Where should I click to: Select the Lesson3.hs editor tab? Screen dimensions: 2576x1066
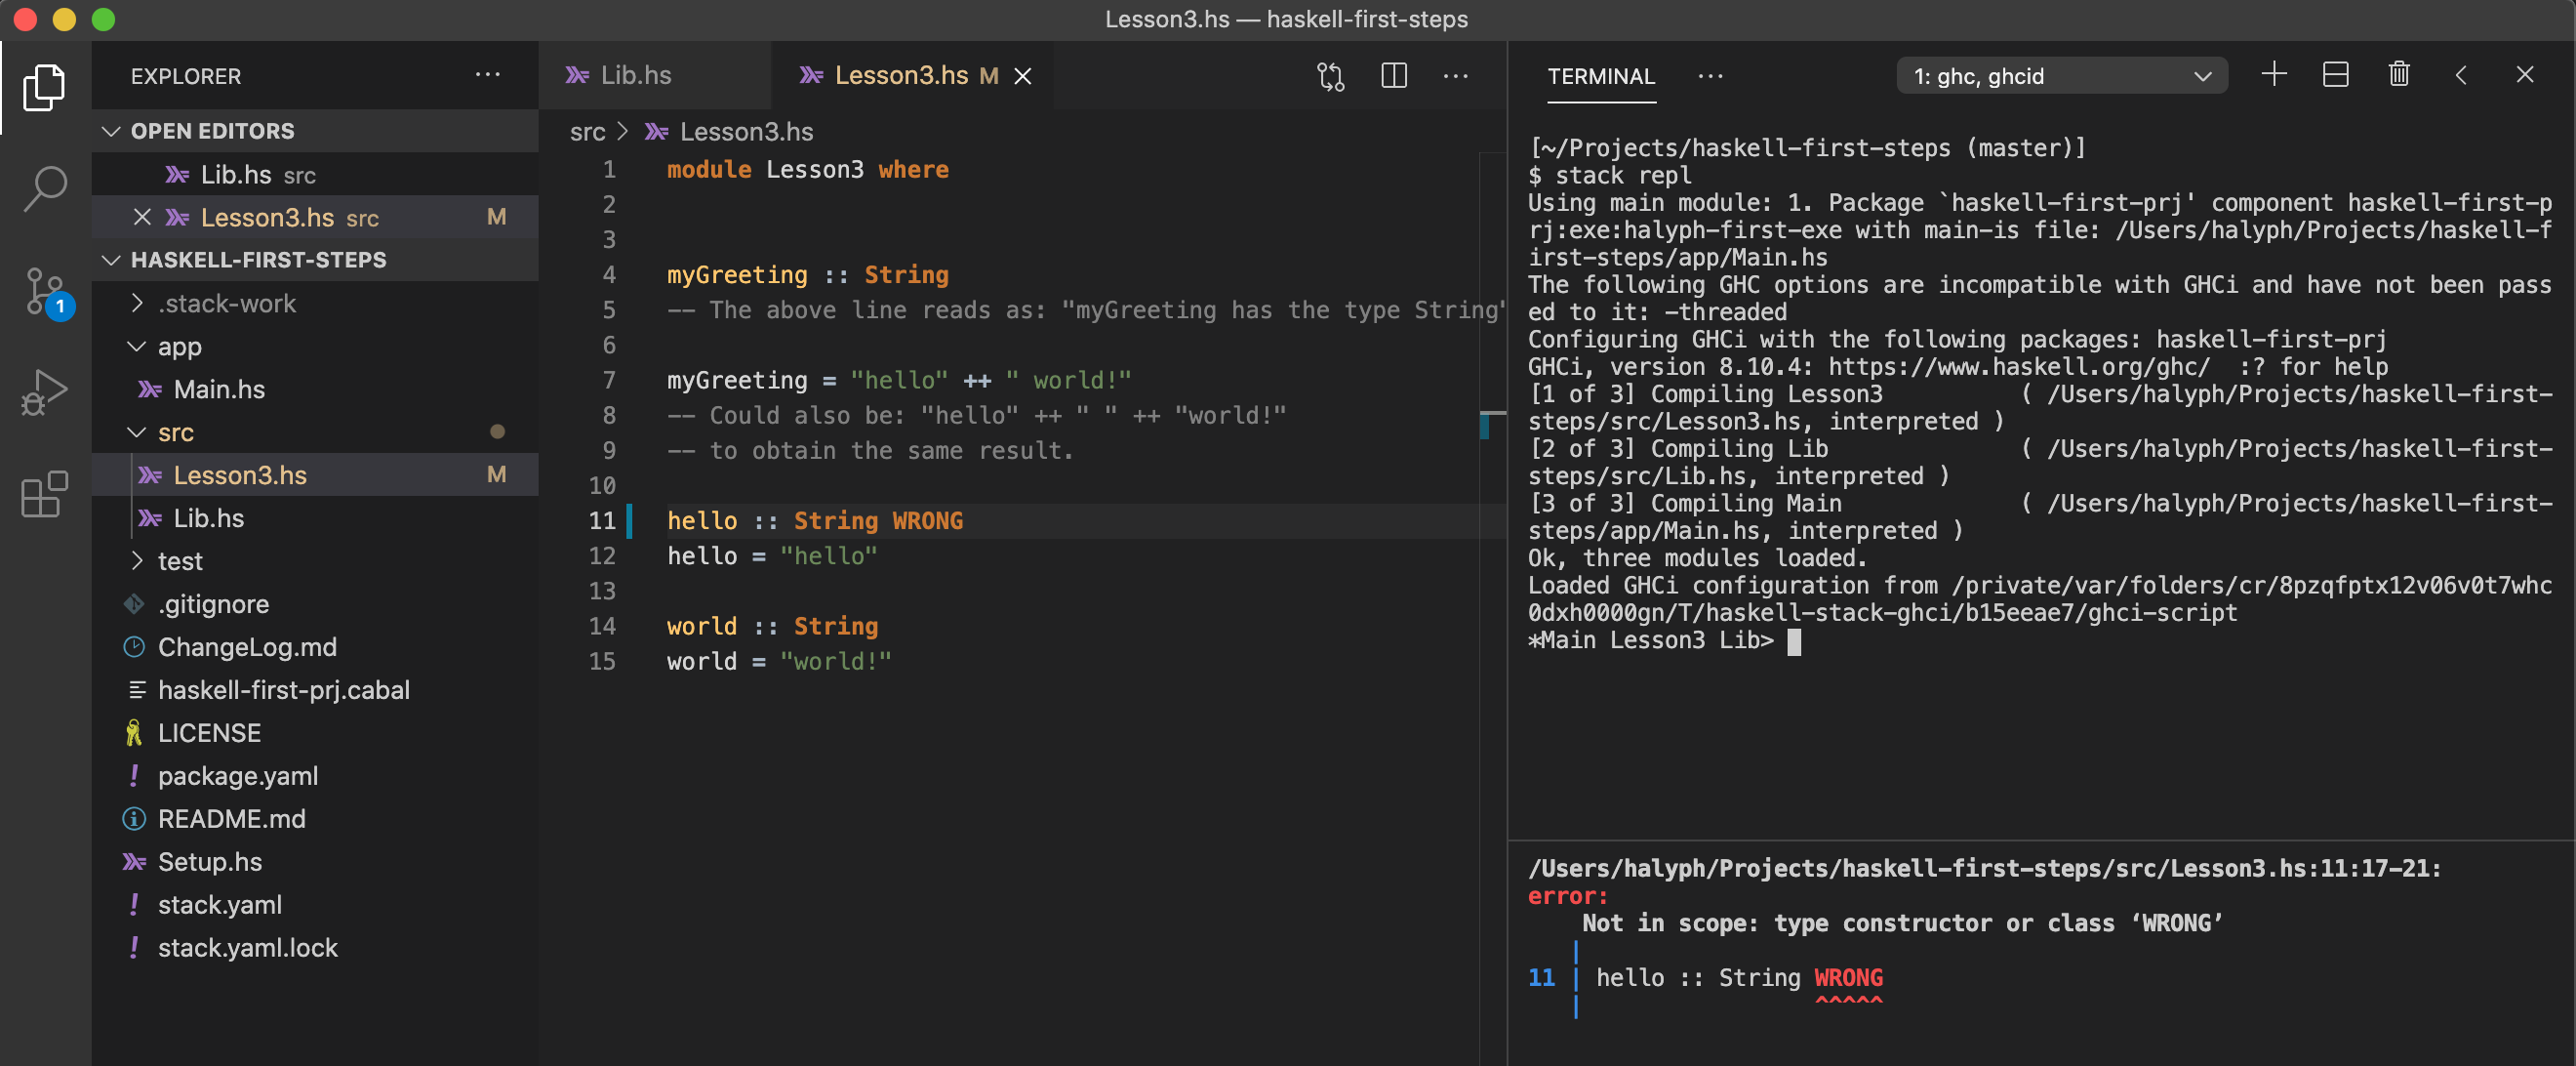pyautogui.click(x=912, y=76)
